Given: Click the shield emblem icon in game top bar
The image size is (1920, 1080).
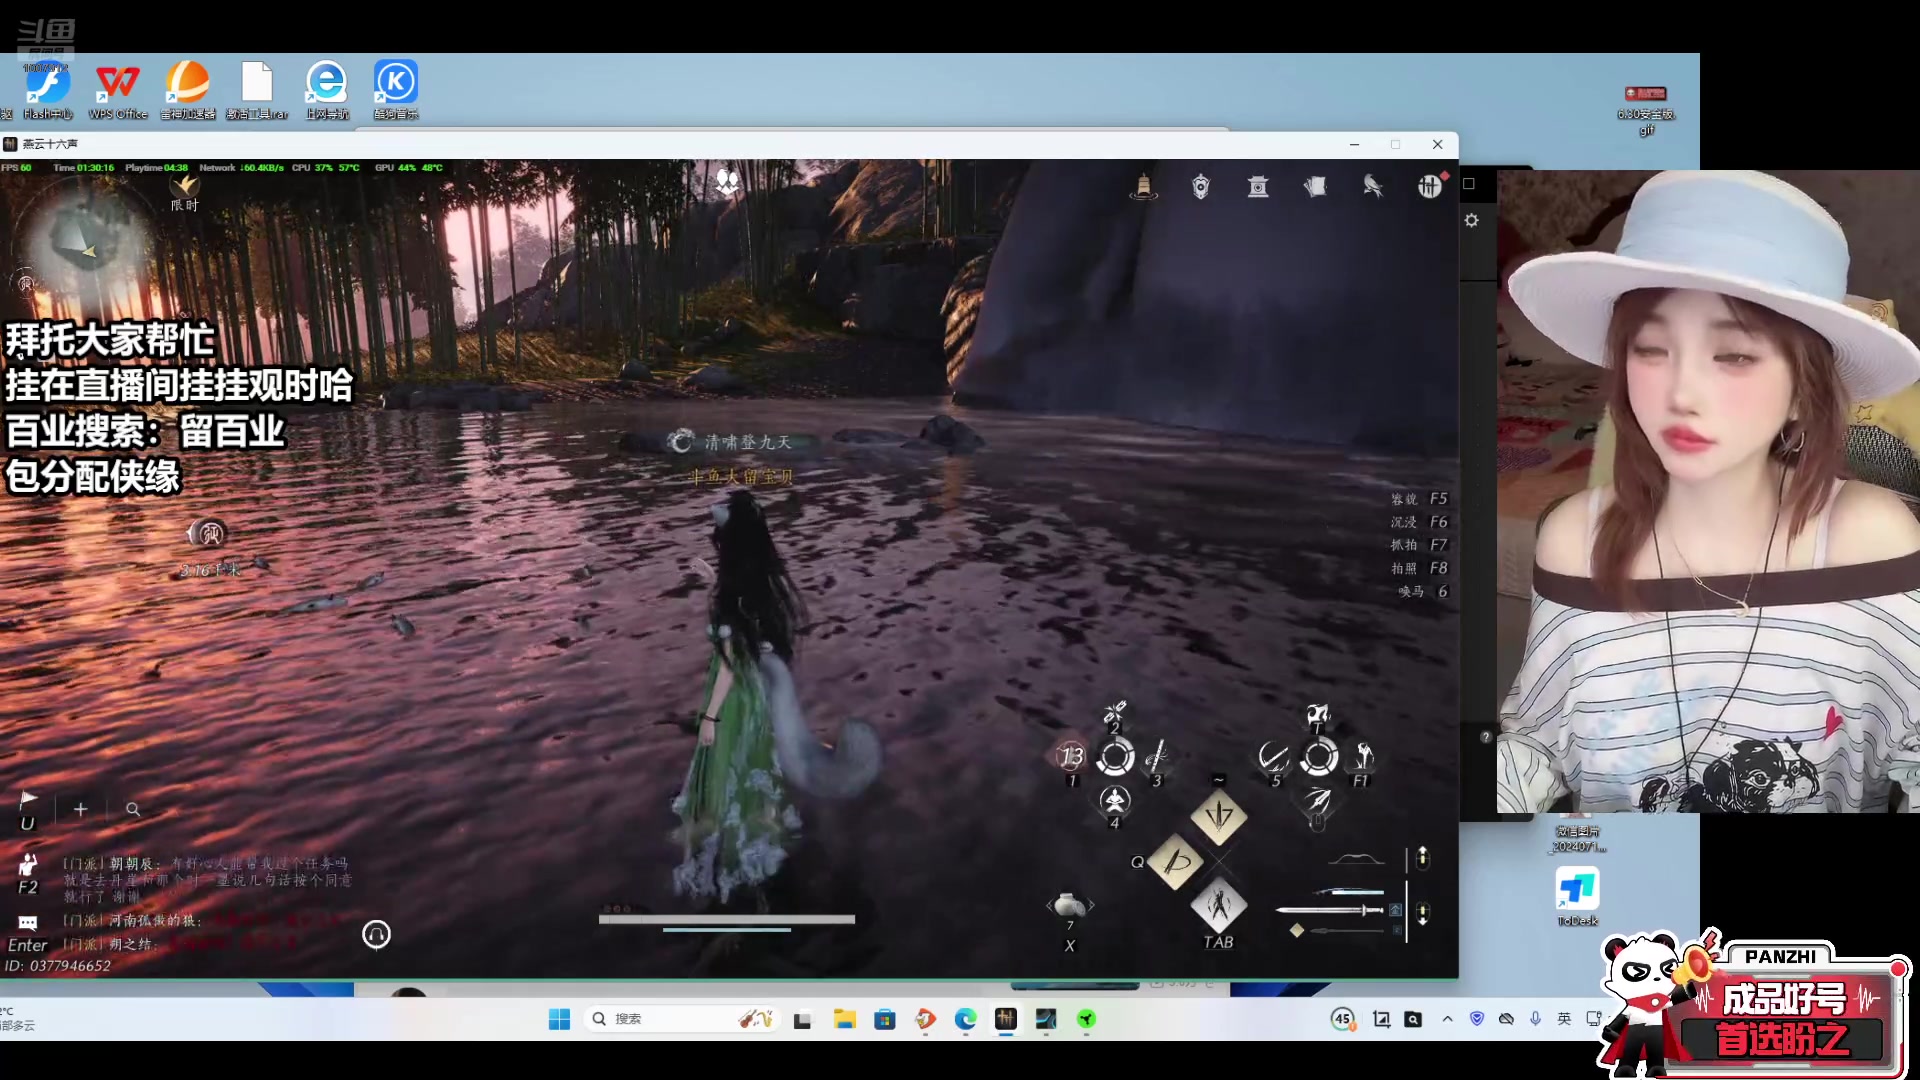Looking at the screenshot, I should tap(1201, 186).
